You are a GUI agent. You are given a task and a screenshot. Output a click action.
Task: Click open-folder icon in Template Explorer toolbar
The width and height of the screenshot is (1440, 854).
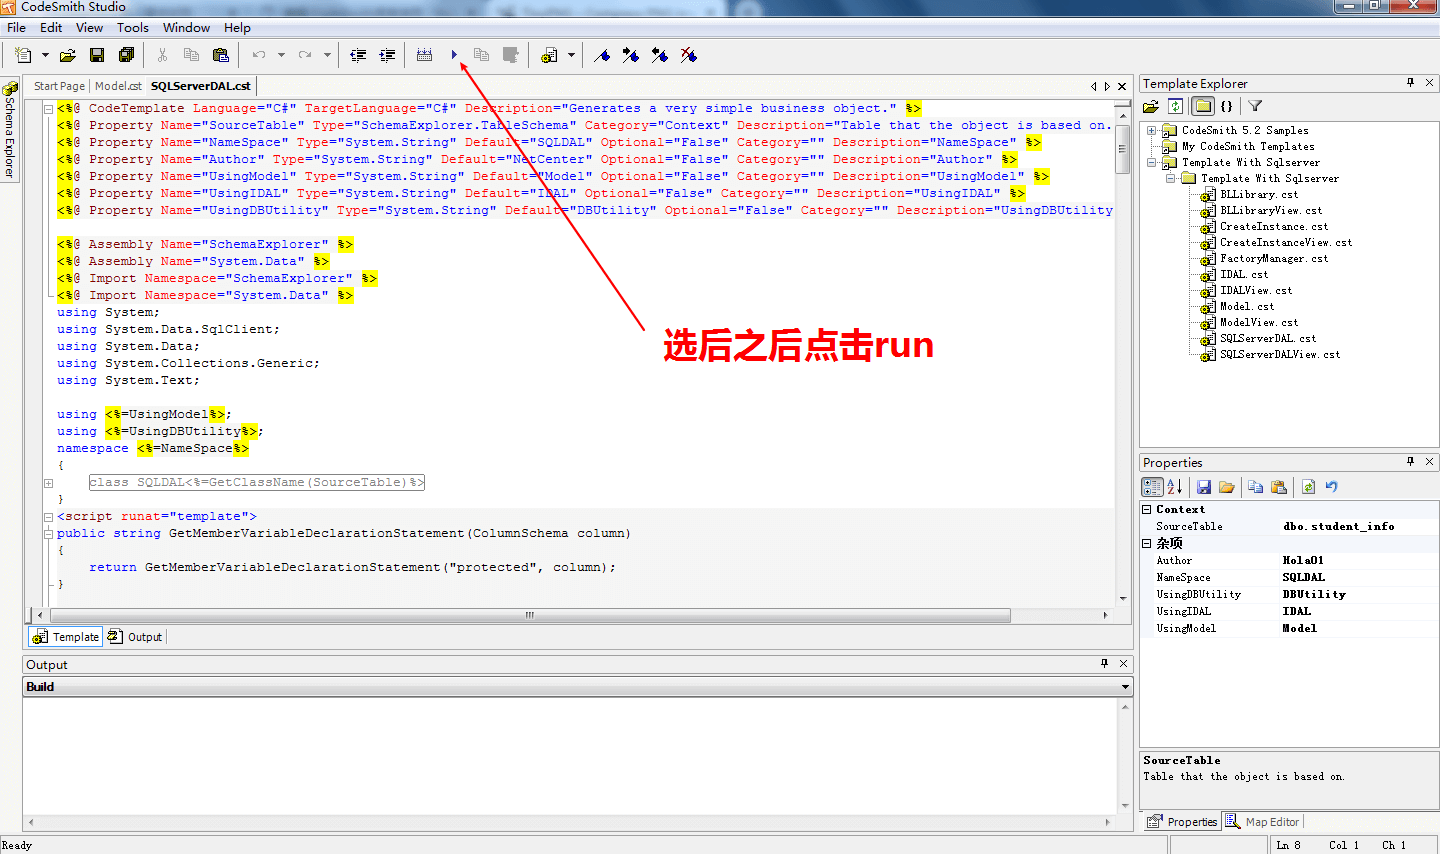(x=1151, y=106)
